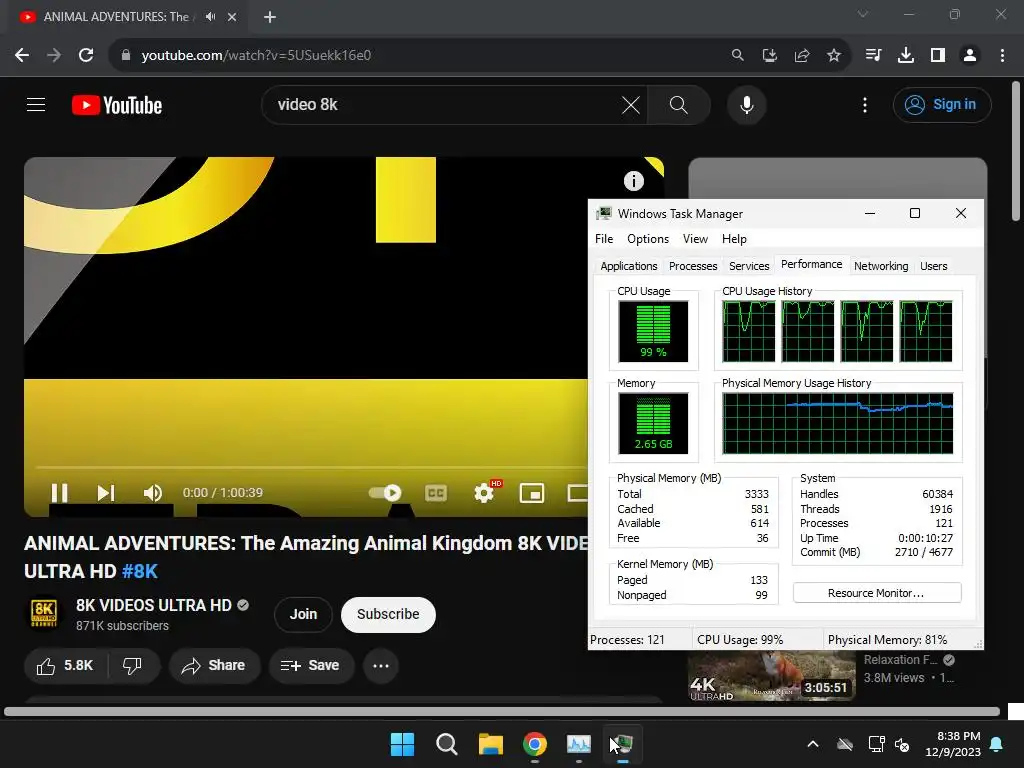Click the zoom magnifier in address bar
This screenshot has height=768, width=1024.
tap(737, 55)
